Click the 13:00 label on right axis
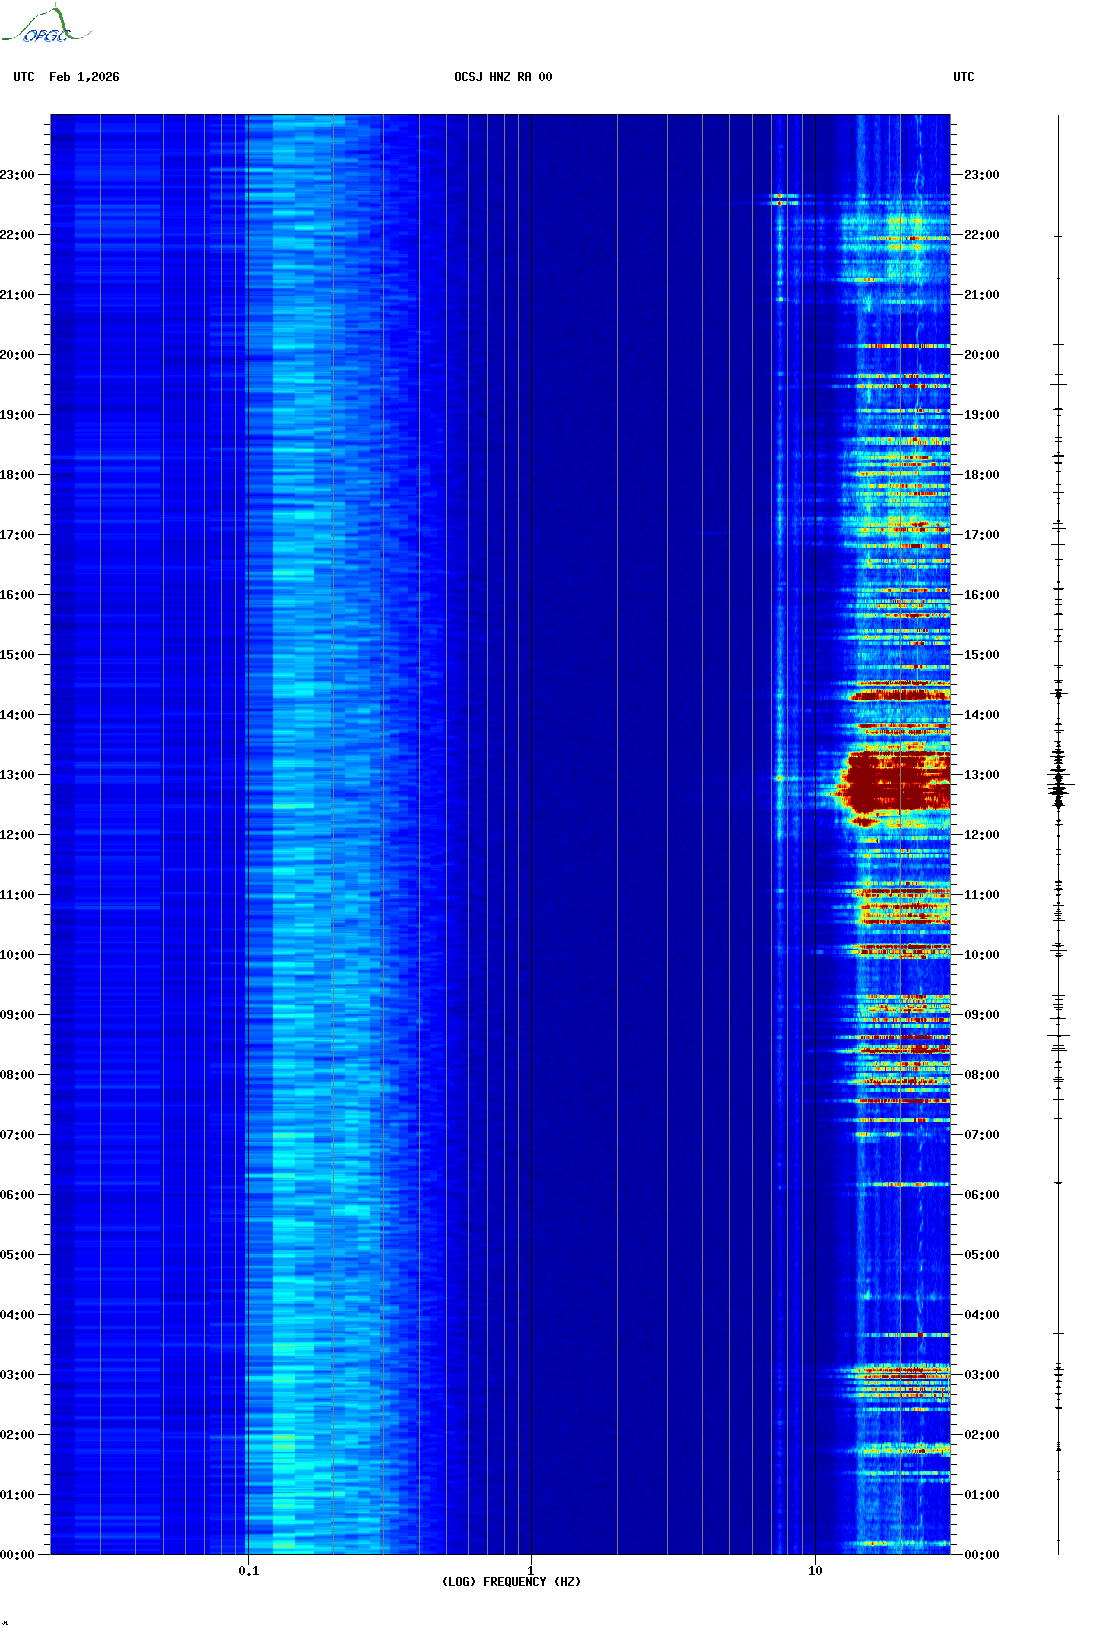 point(981,775)
